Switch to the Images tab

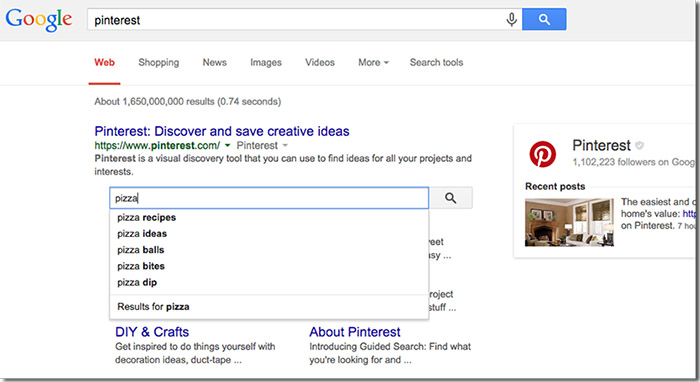click(266, 62)
